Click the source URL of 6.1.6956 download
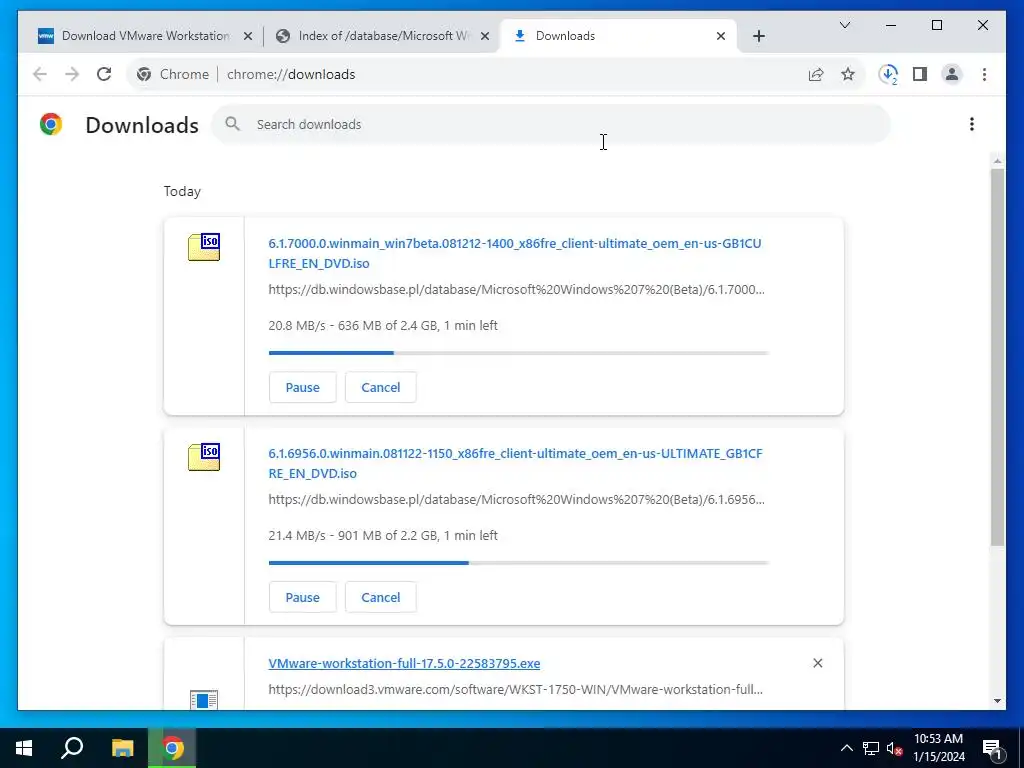 point(516,500)
